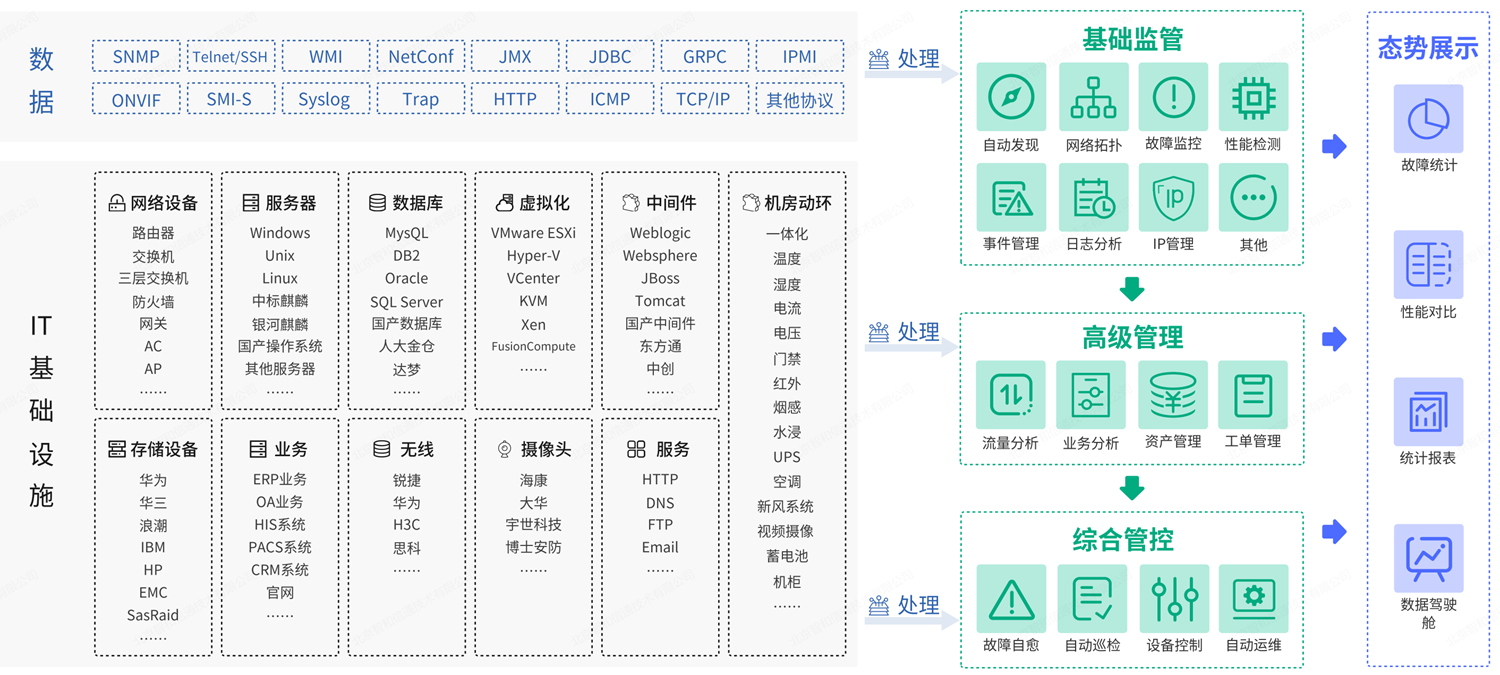Viewport: 1500px width, 675px height.
Task: Click the 自动发现 compass icon
Action: click(1011, 98)
